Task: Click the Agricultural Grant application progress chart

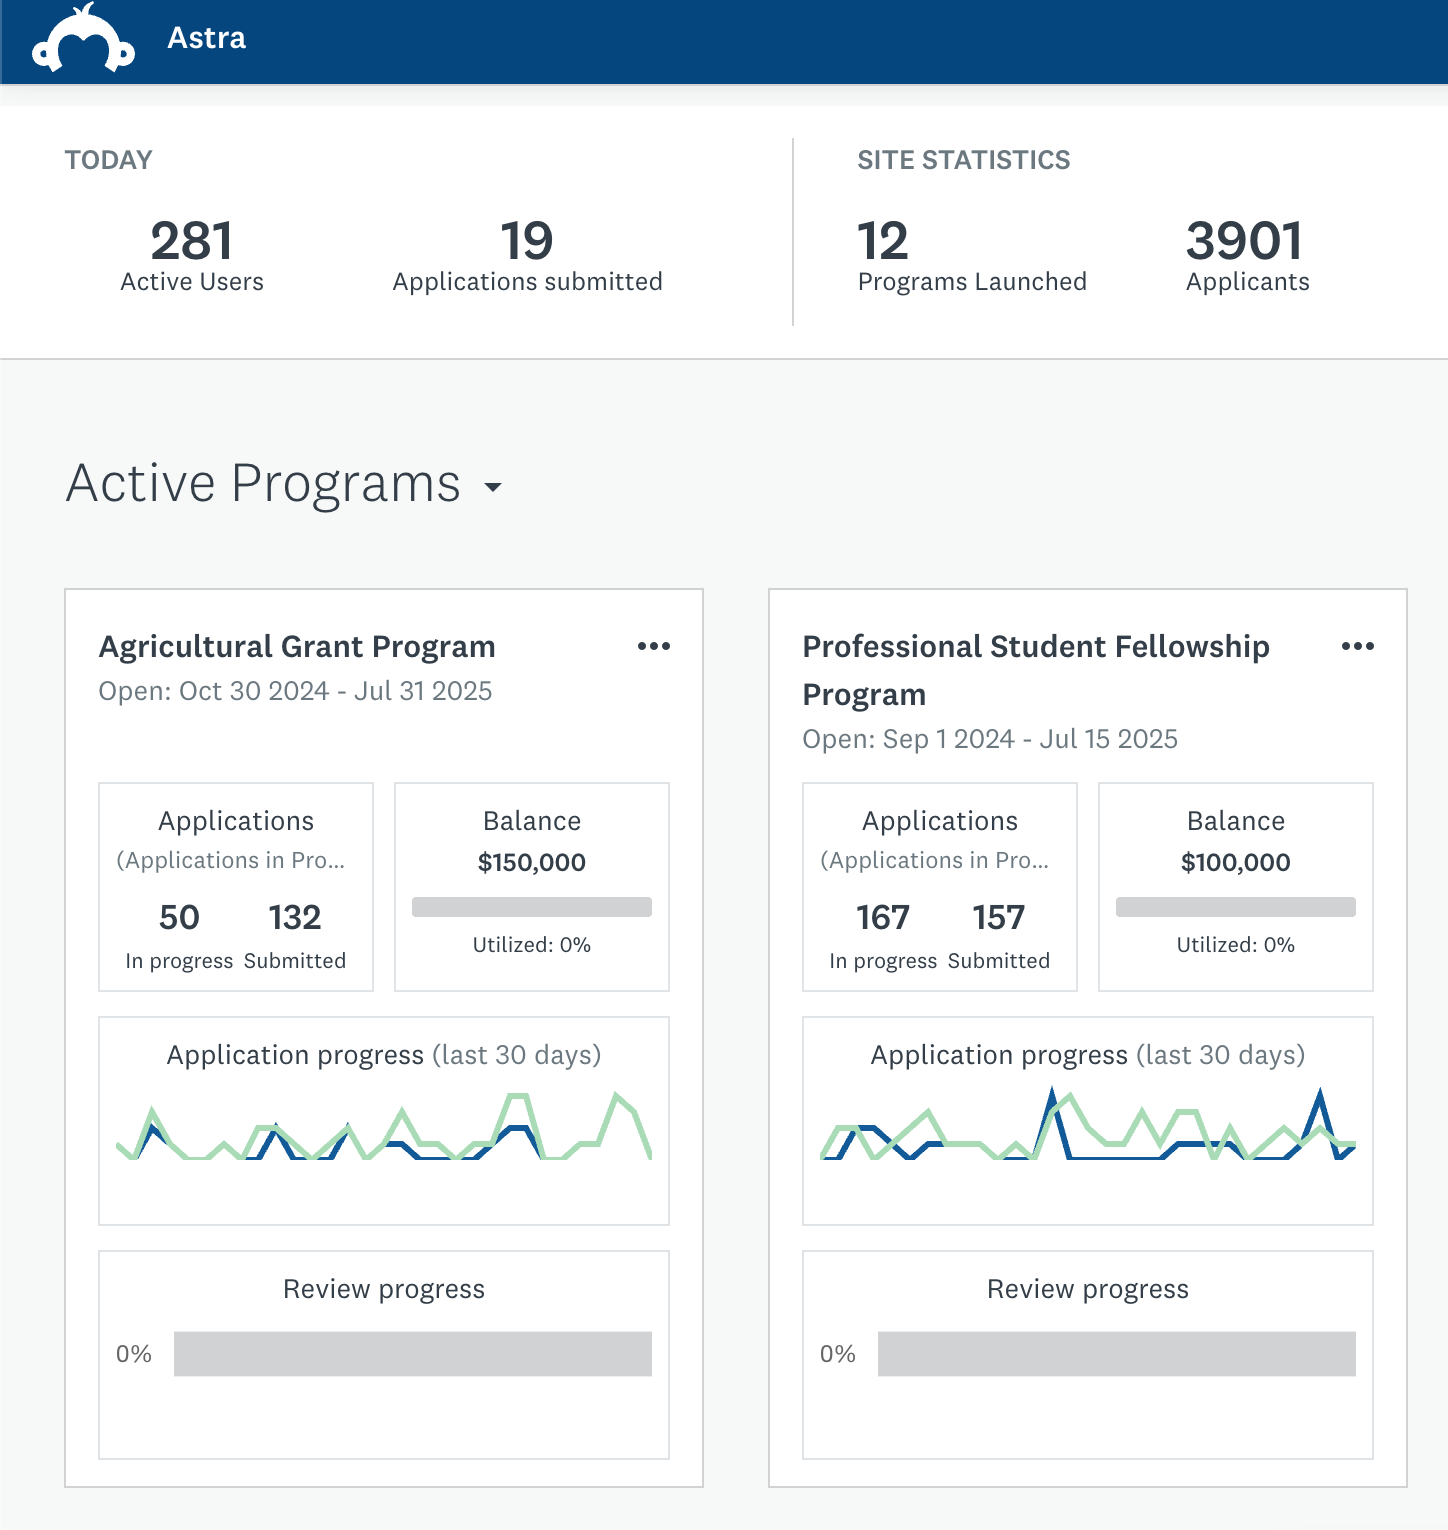Action: 383,1130
